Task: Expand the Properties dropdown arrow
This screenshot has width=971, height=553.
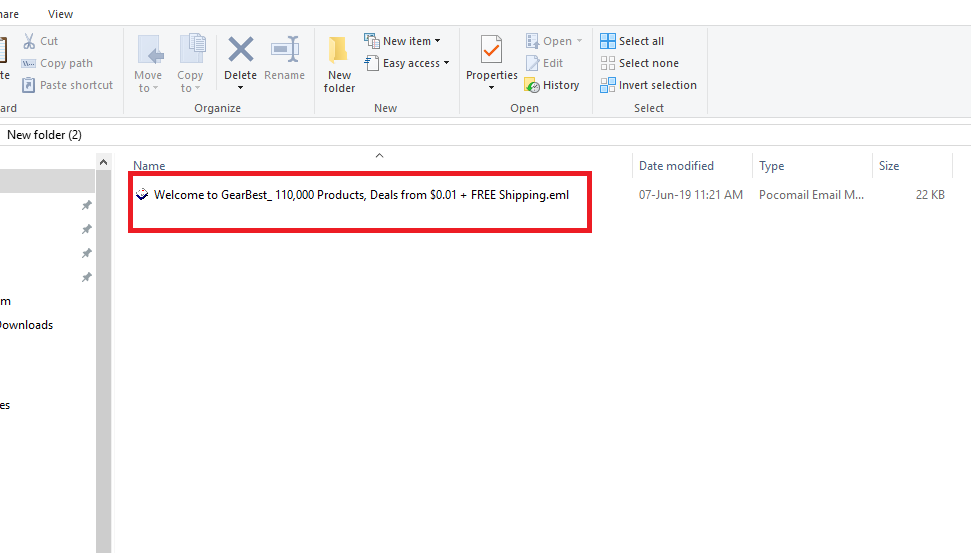Action: 492,88
